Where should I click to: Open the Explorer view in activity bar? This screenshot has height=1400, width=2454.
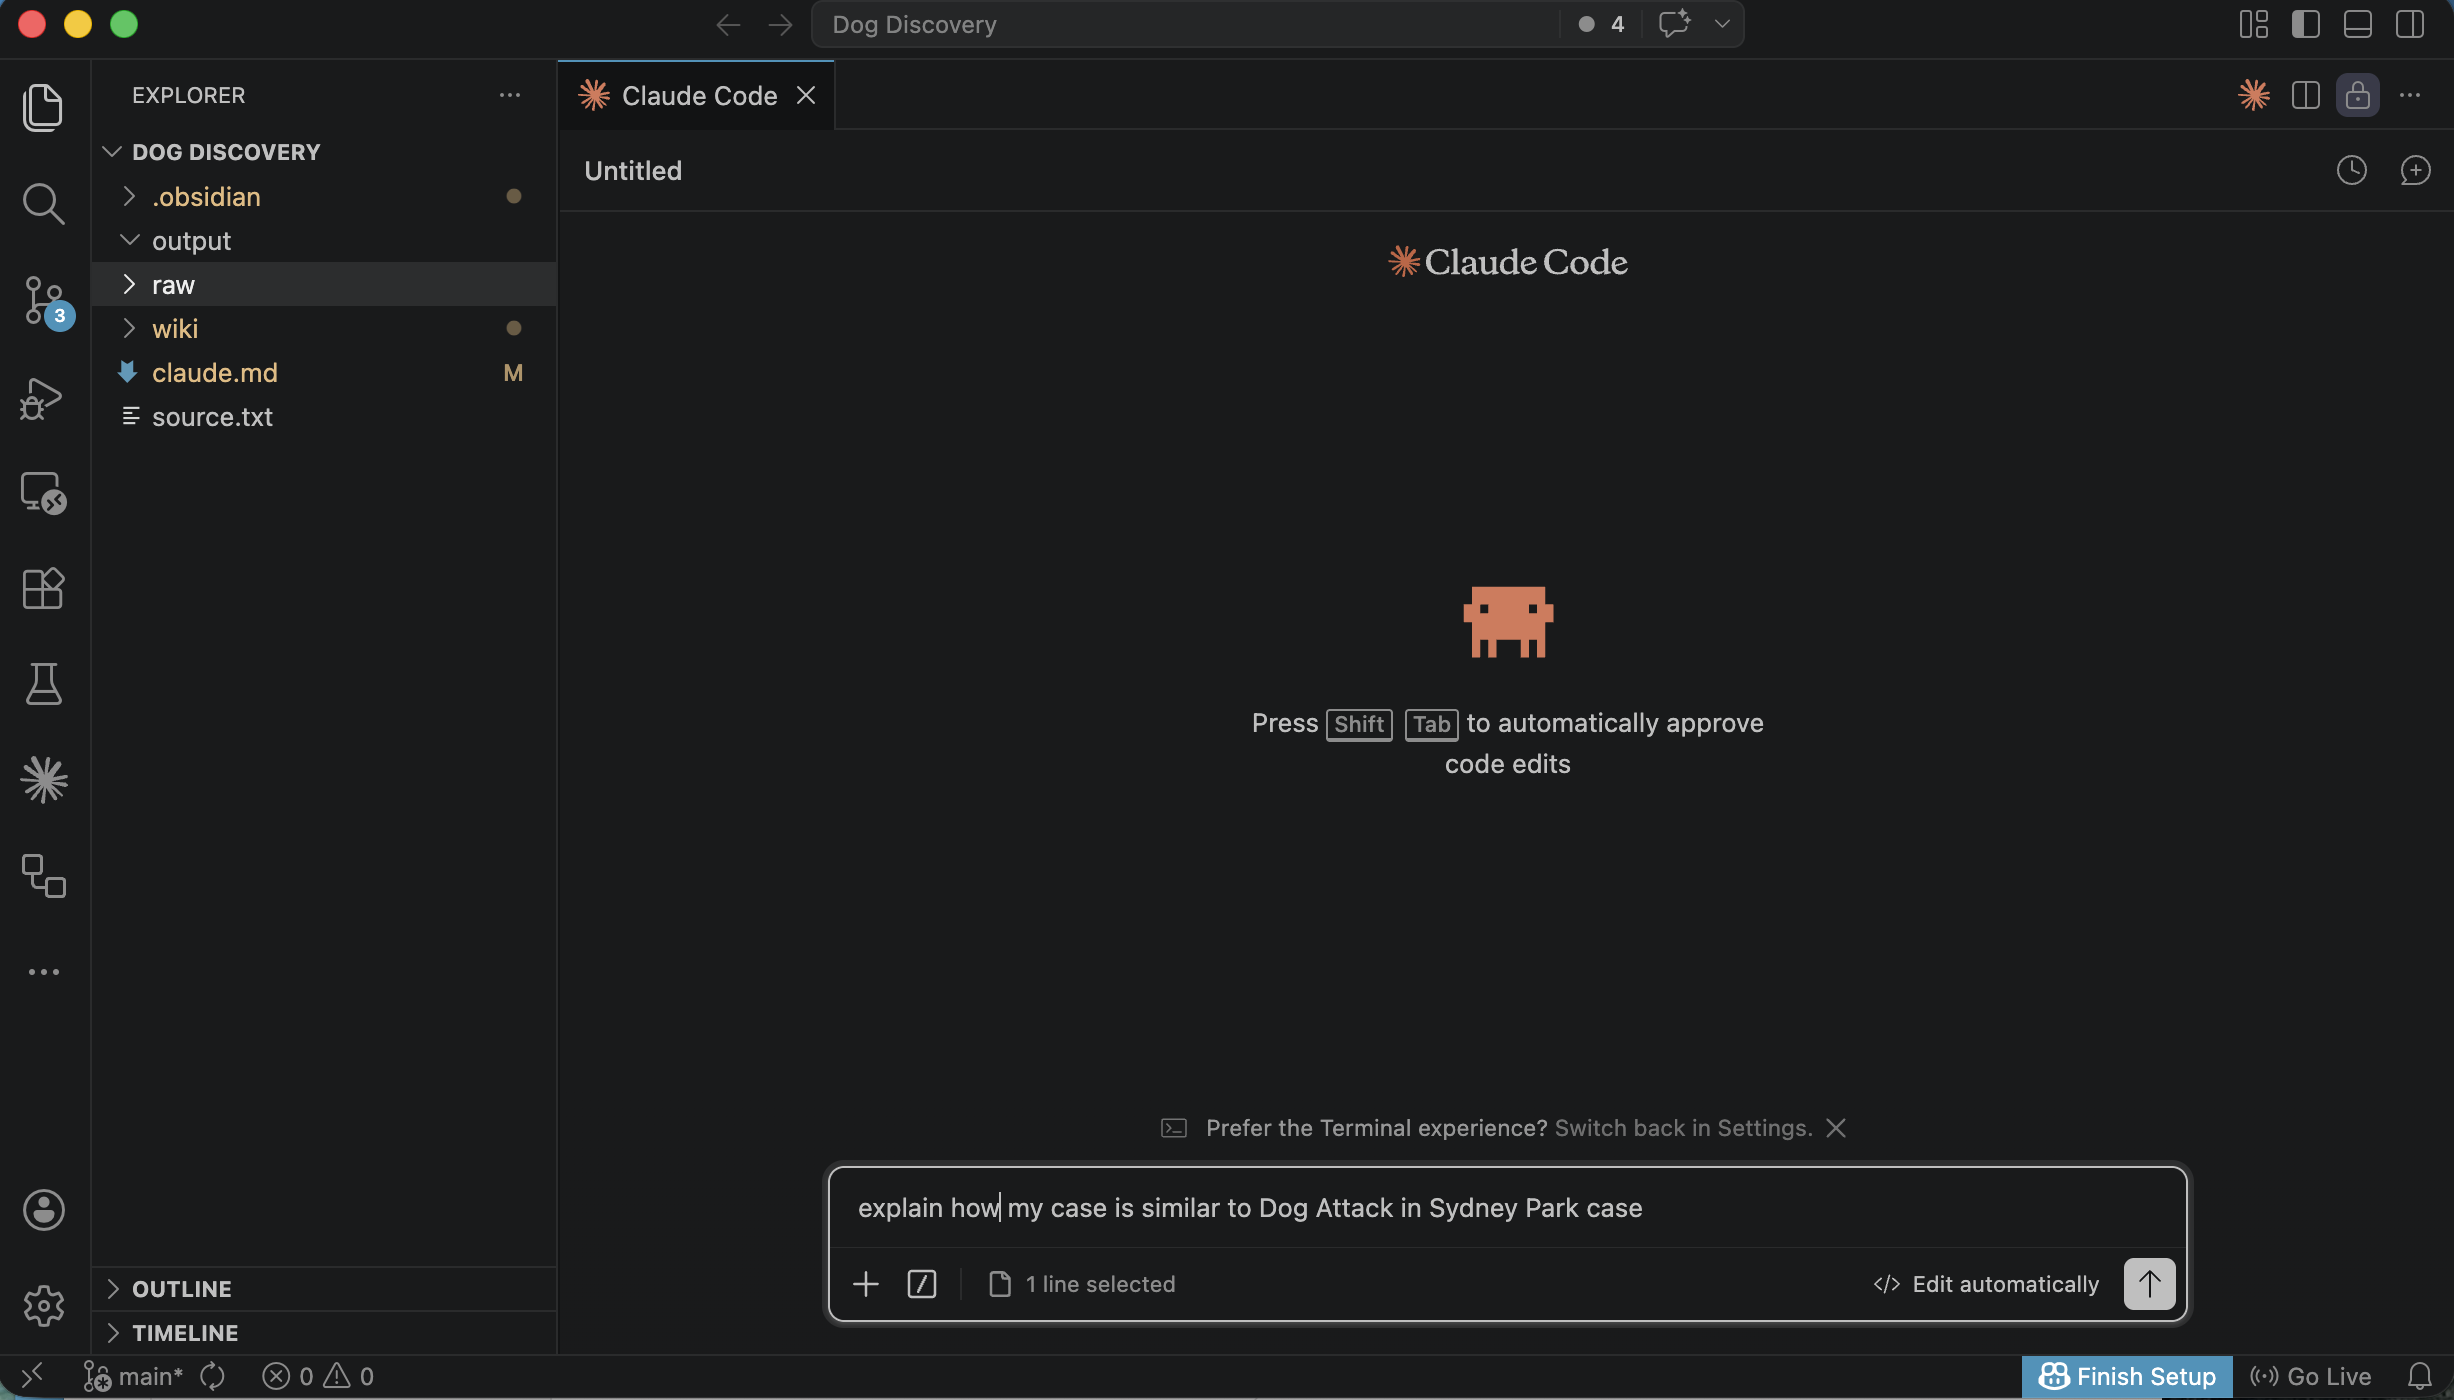coord(43,107)
